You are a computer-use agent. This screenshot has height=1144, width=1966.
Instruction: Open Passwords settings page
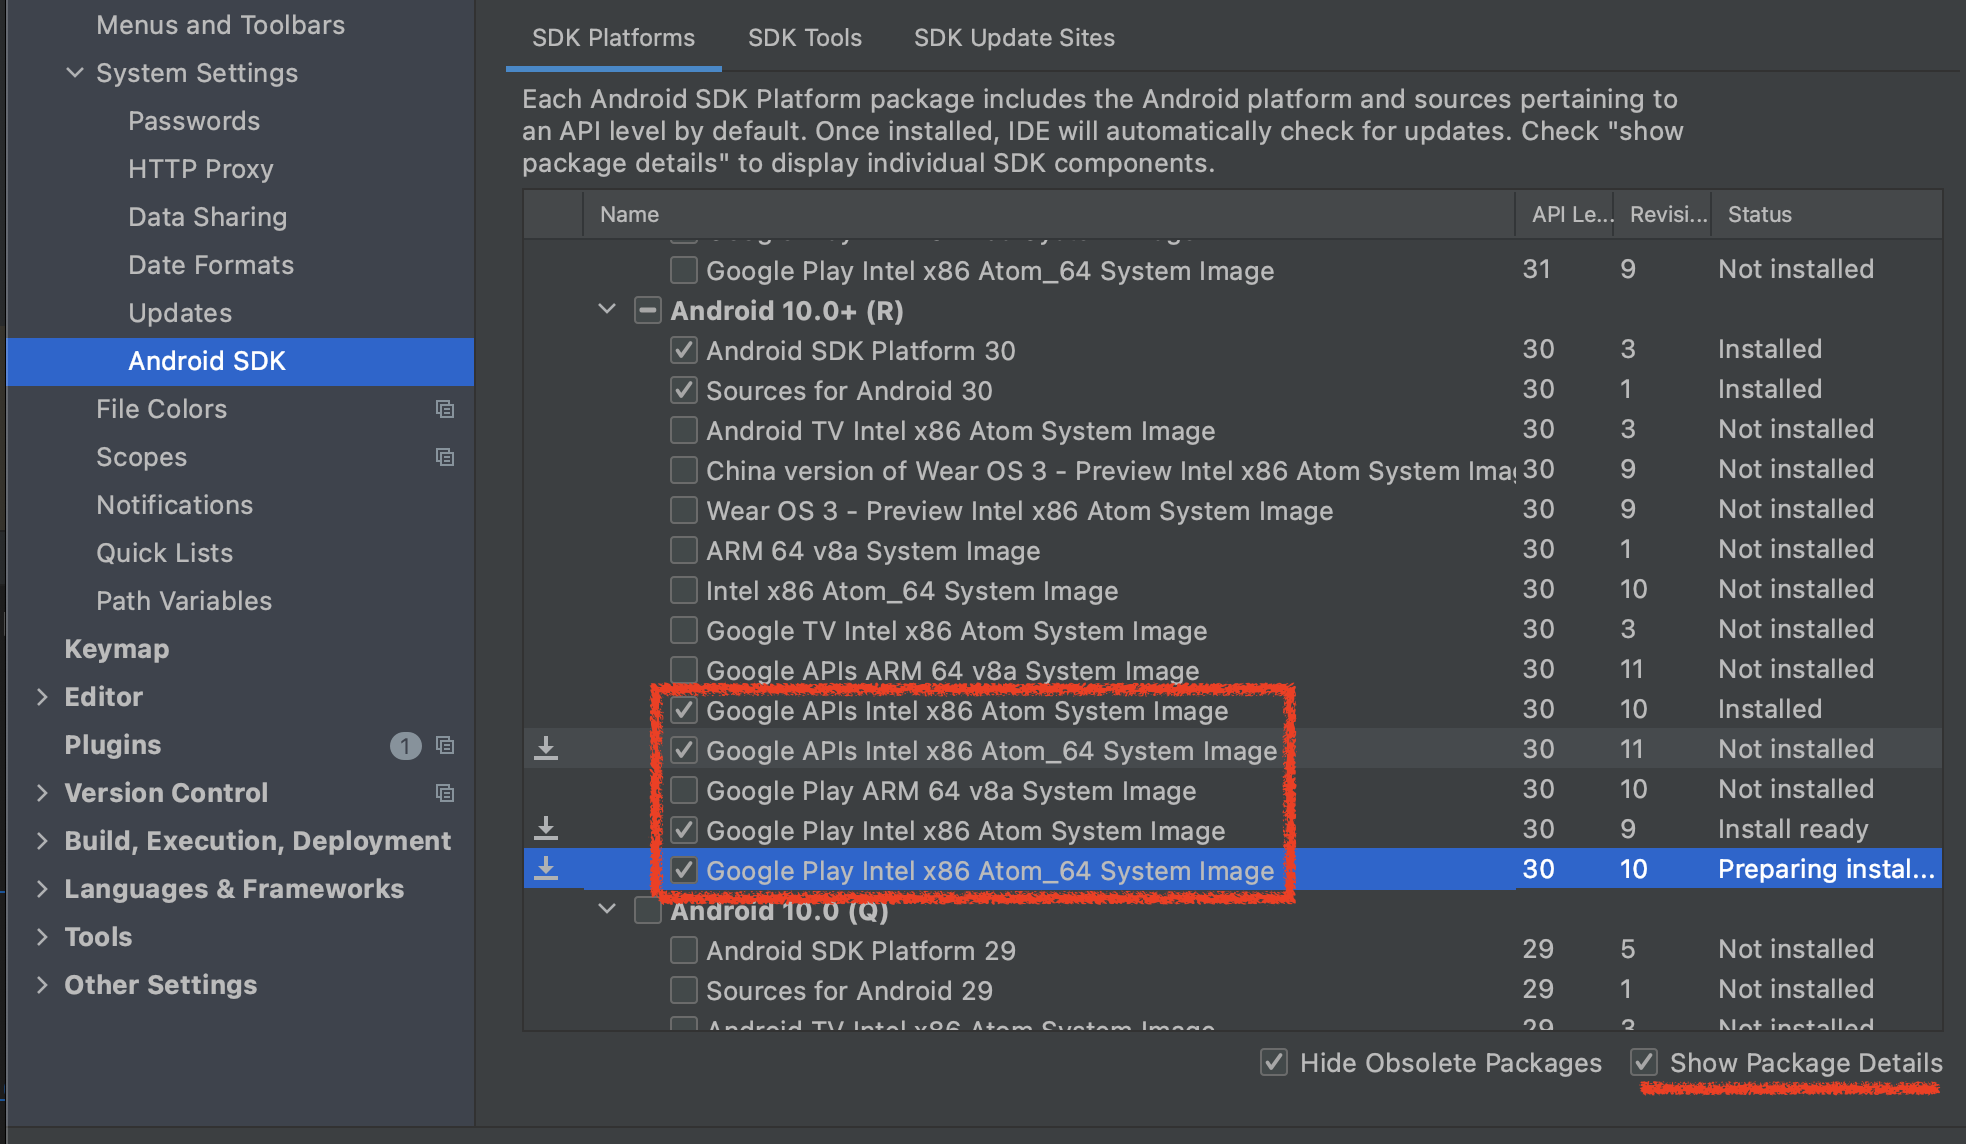194,121
